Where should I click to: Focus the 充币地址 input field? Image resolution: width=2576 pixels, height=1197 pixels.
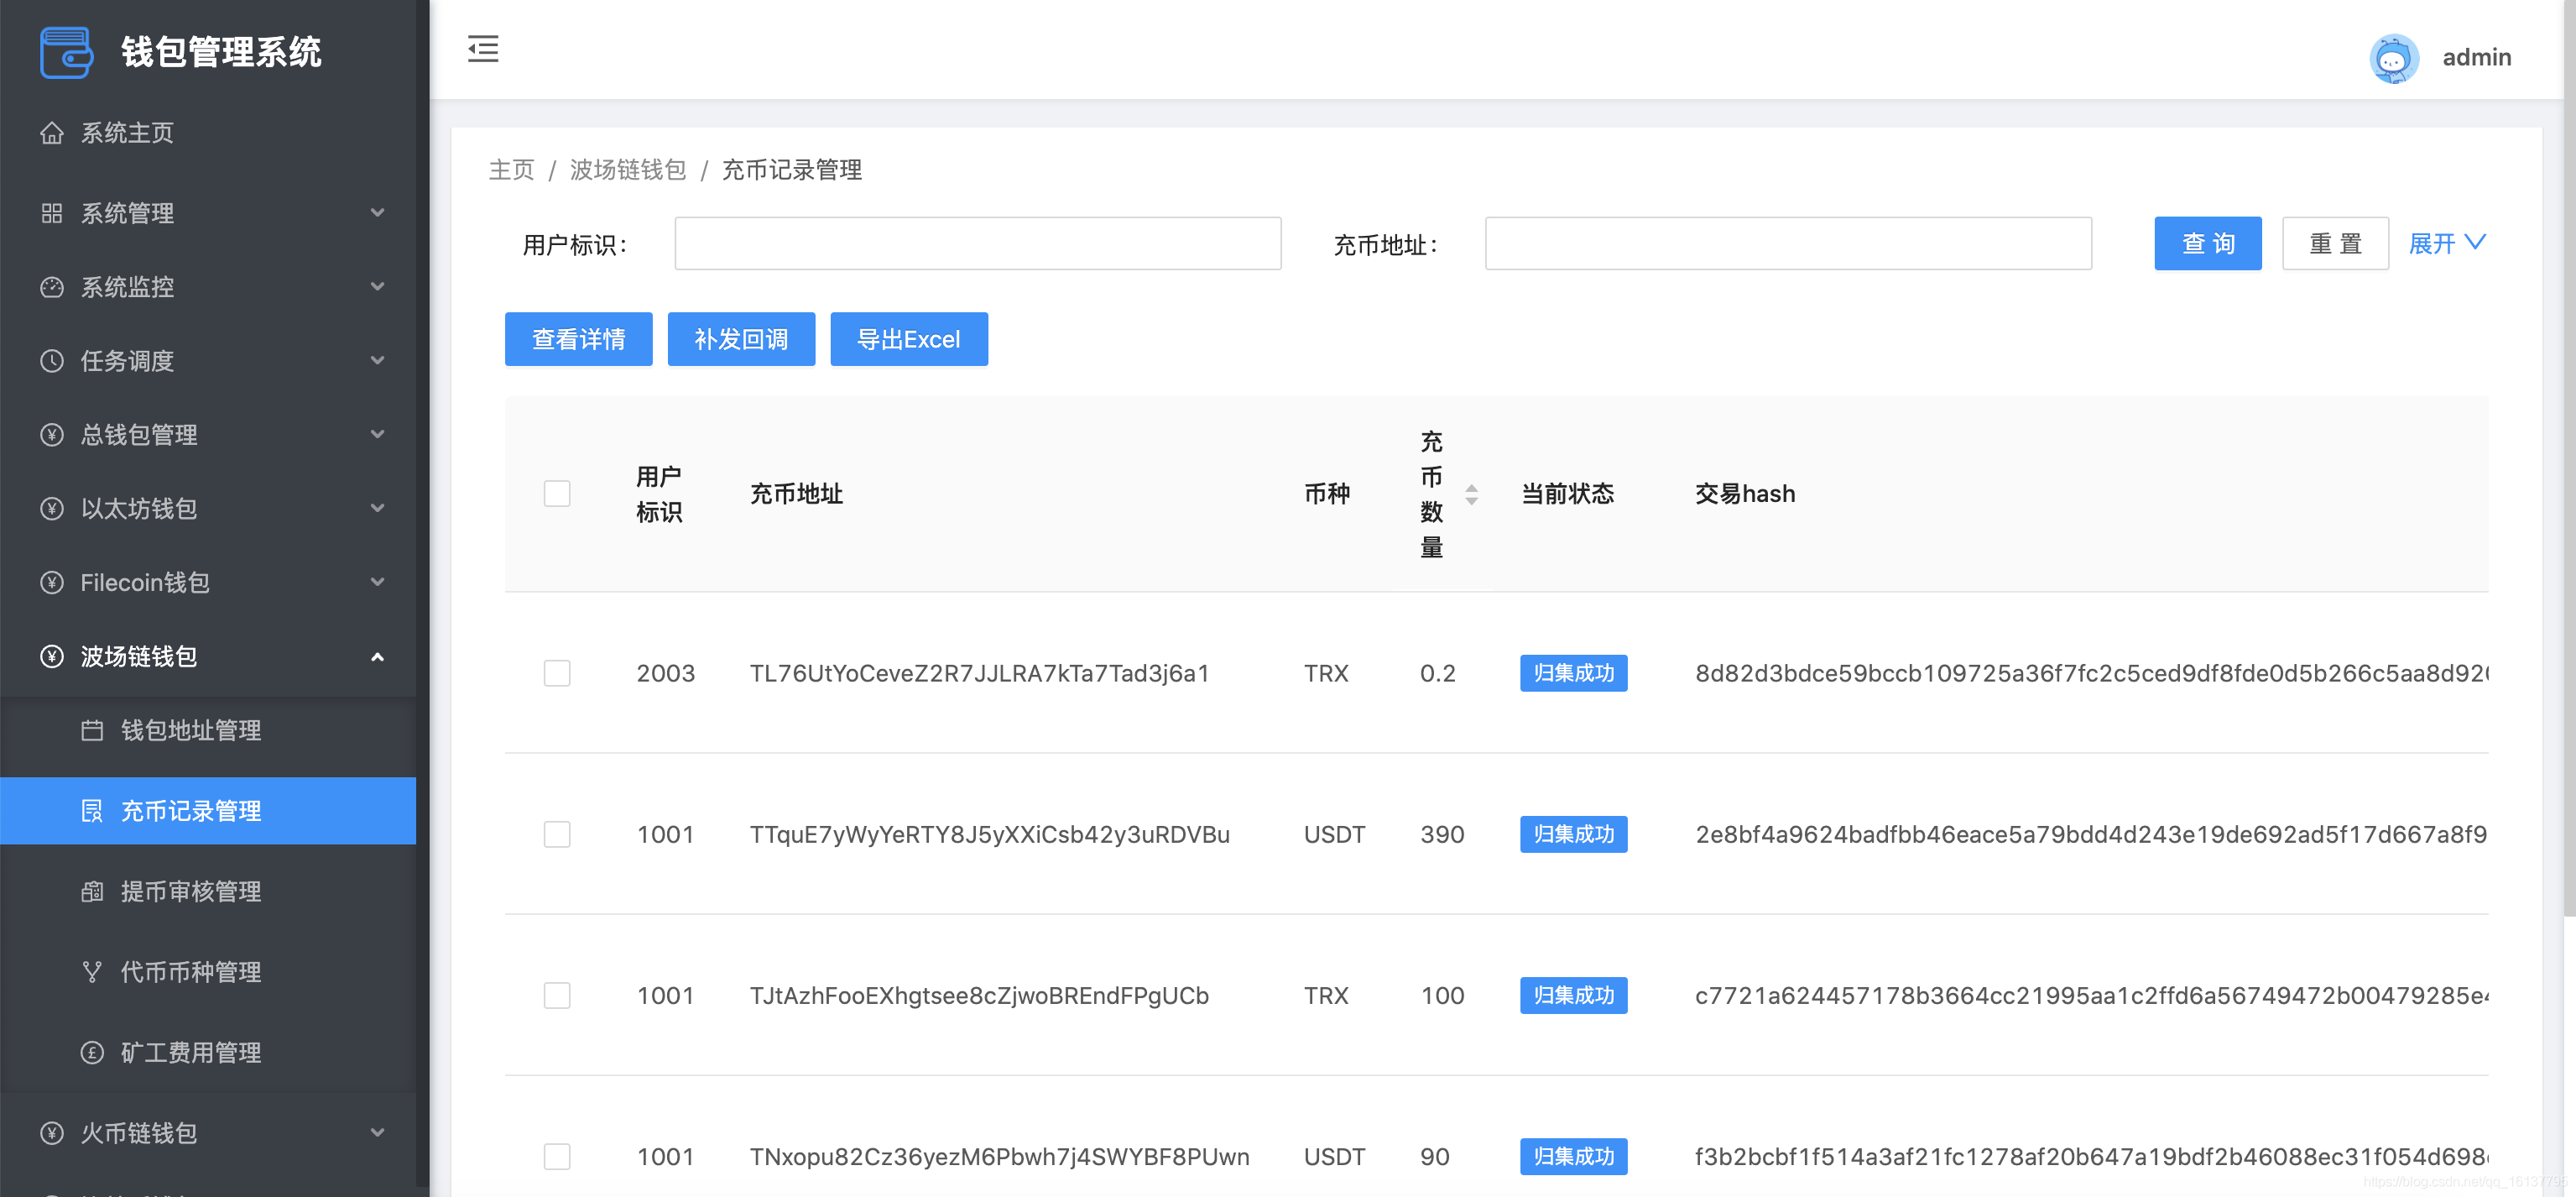1787,243
